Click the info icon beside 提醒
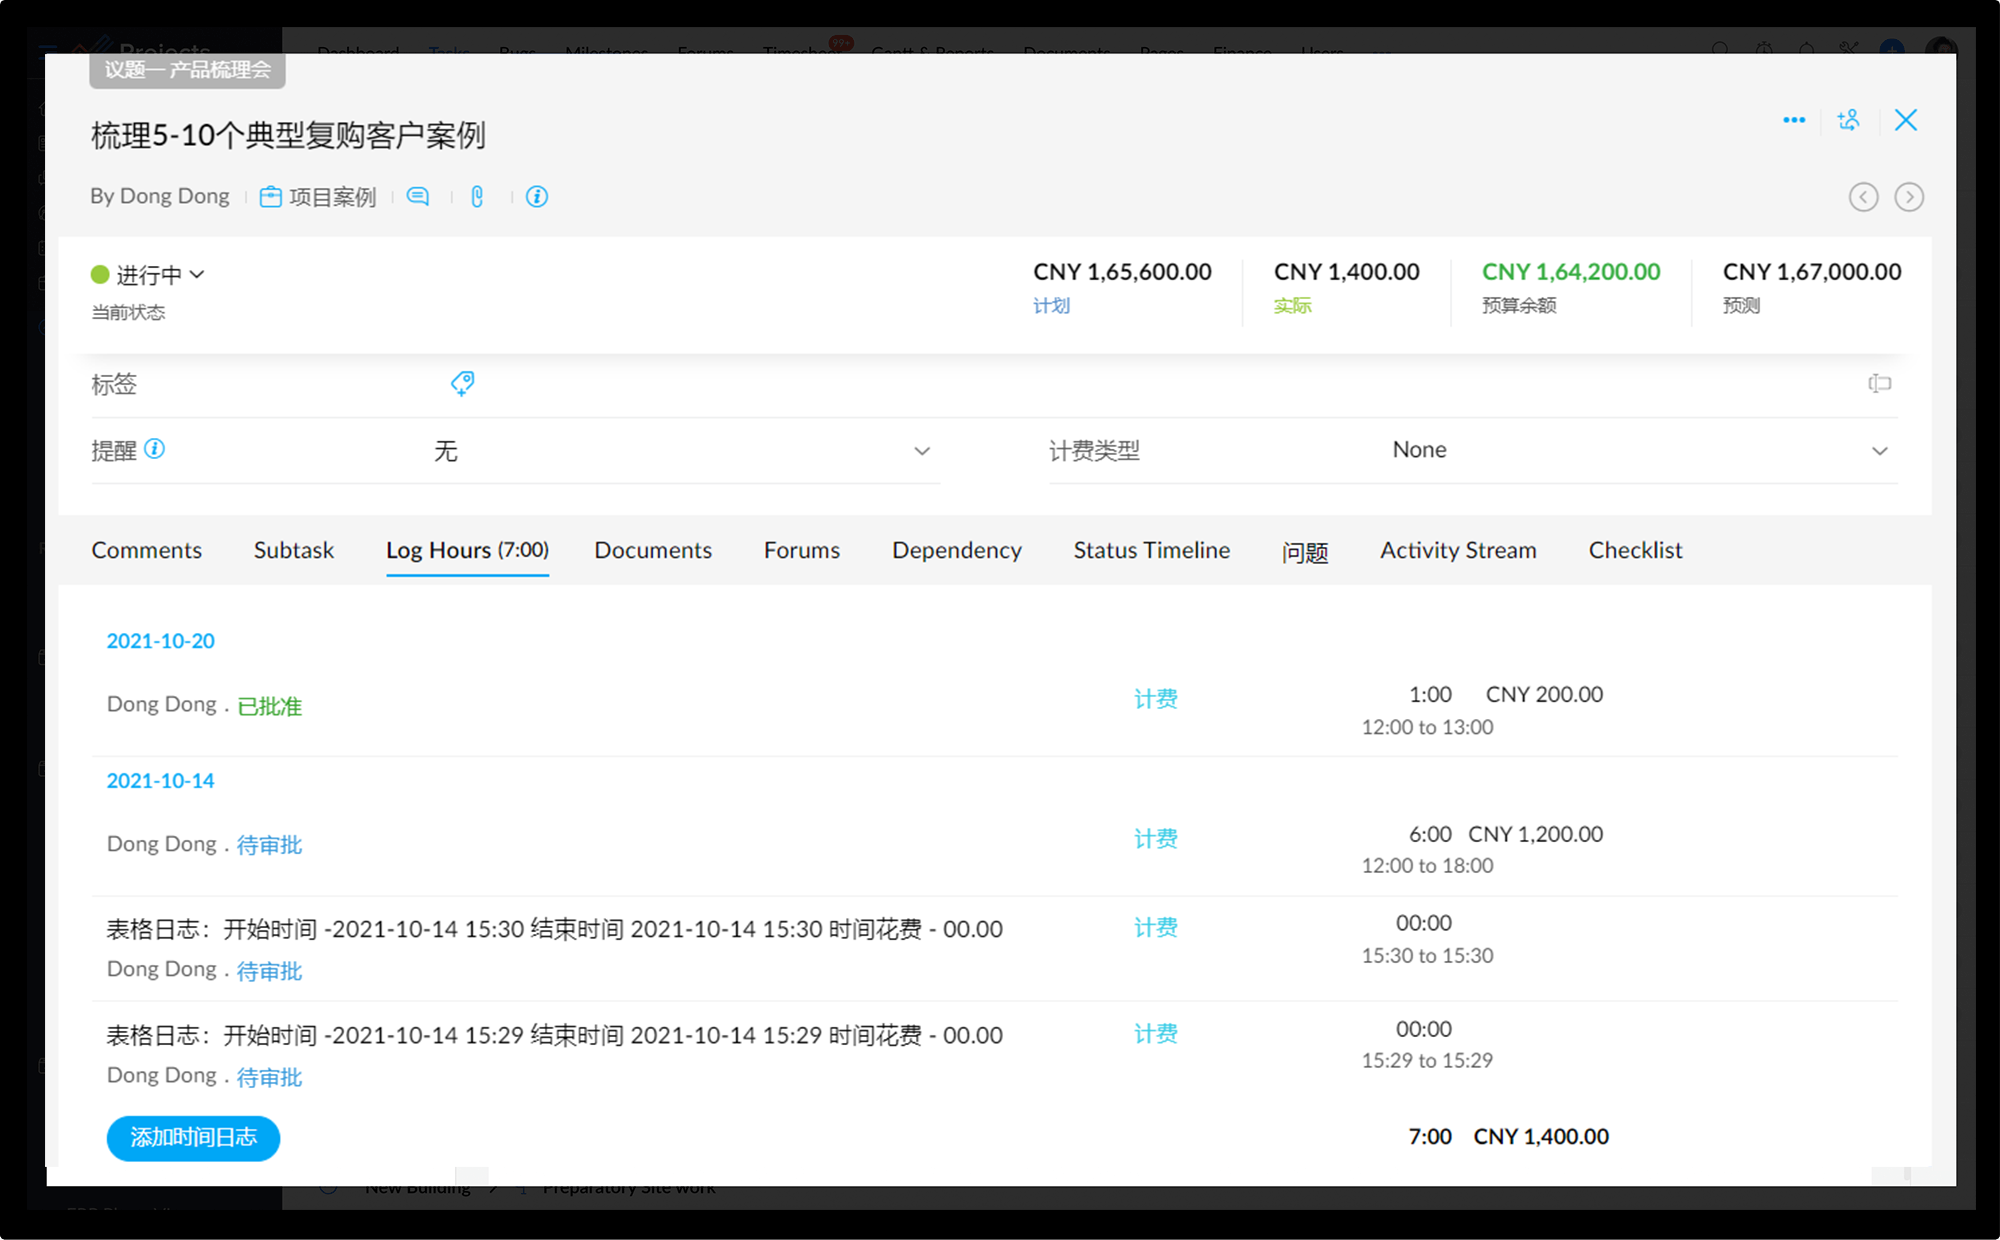Screen dimensions: 2000x1240 click(x=155, y=449)
